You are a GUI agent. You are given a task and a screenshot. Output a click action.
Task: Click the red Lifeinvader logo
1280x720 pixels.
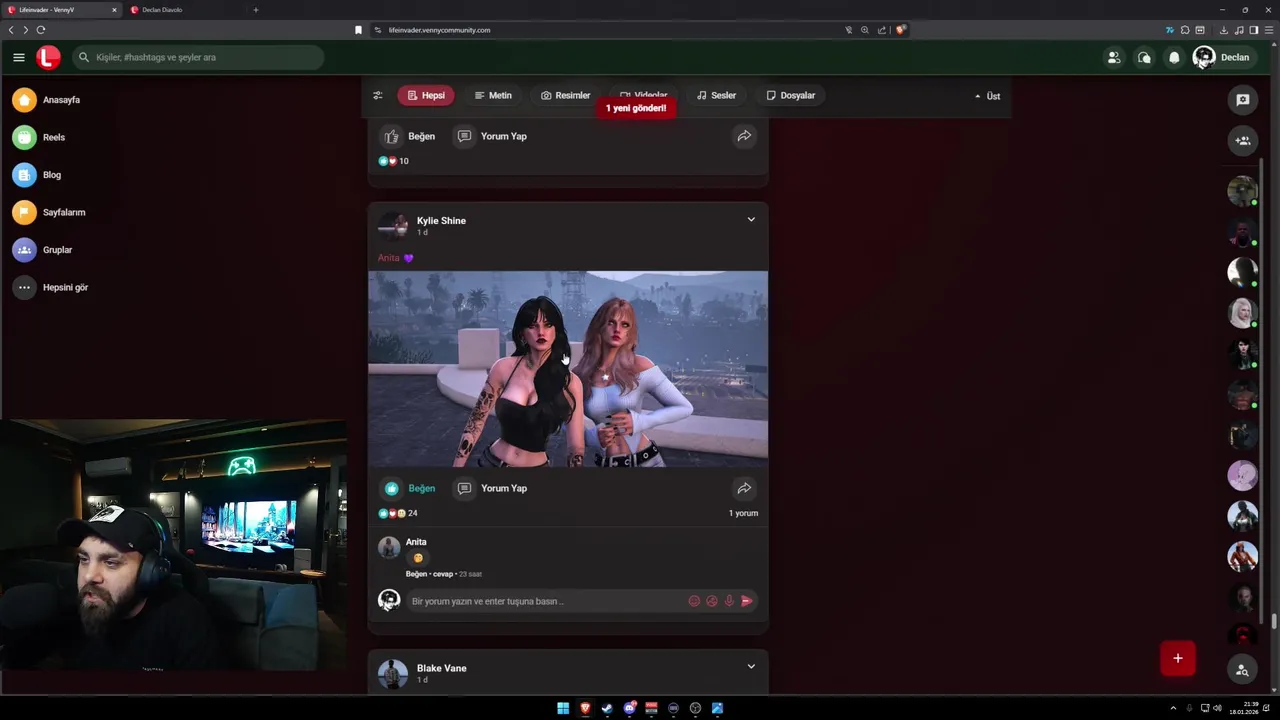click(48, 57)
